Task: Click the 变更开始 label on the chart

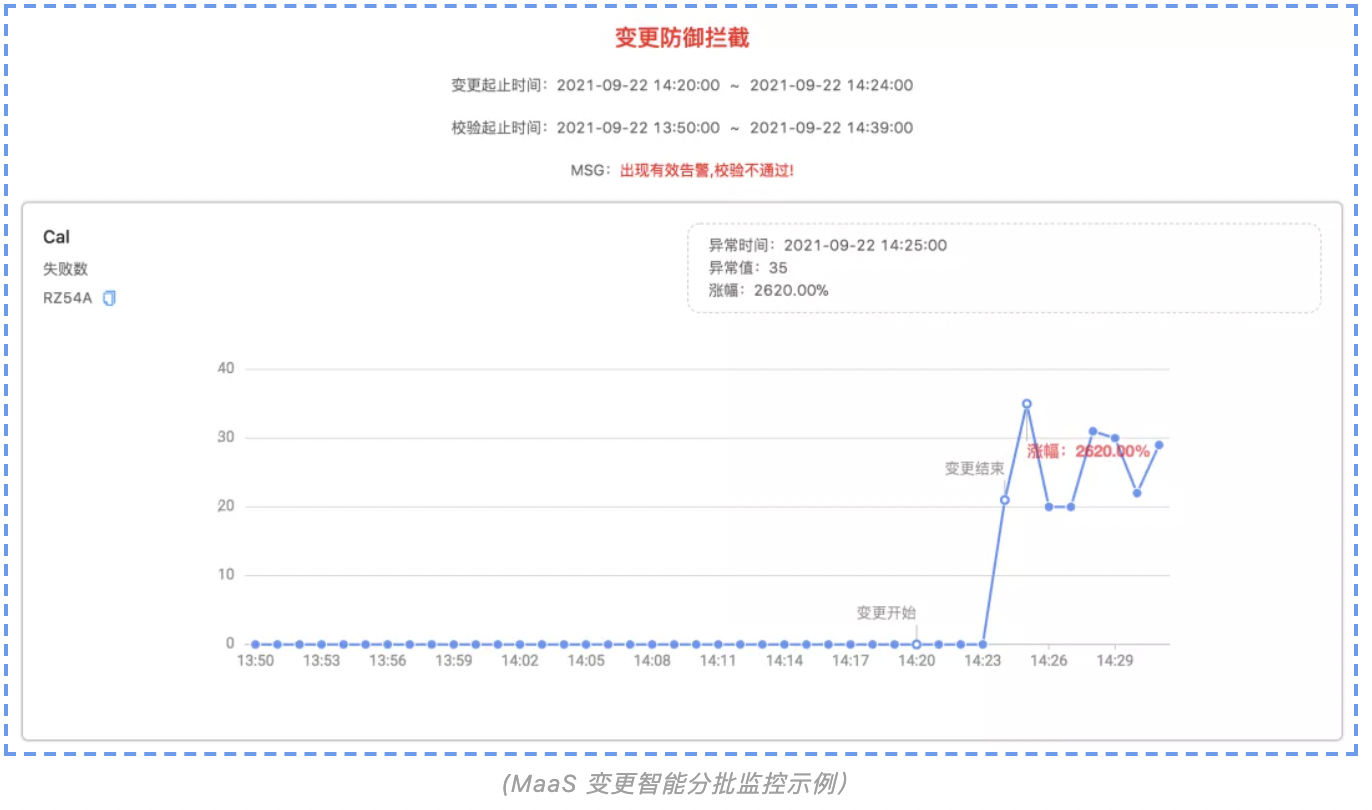Action: coord(886,613)
